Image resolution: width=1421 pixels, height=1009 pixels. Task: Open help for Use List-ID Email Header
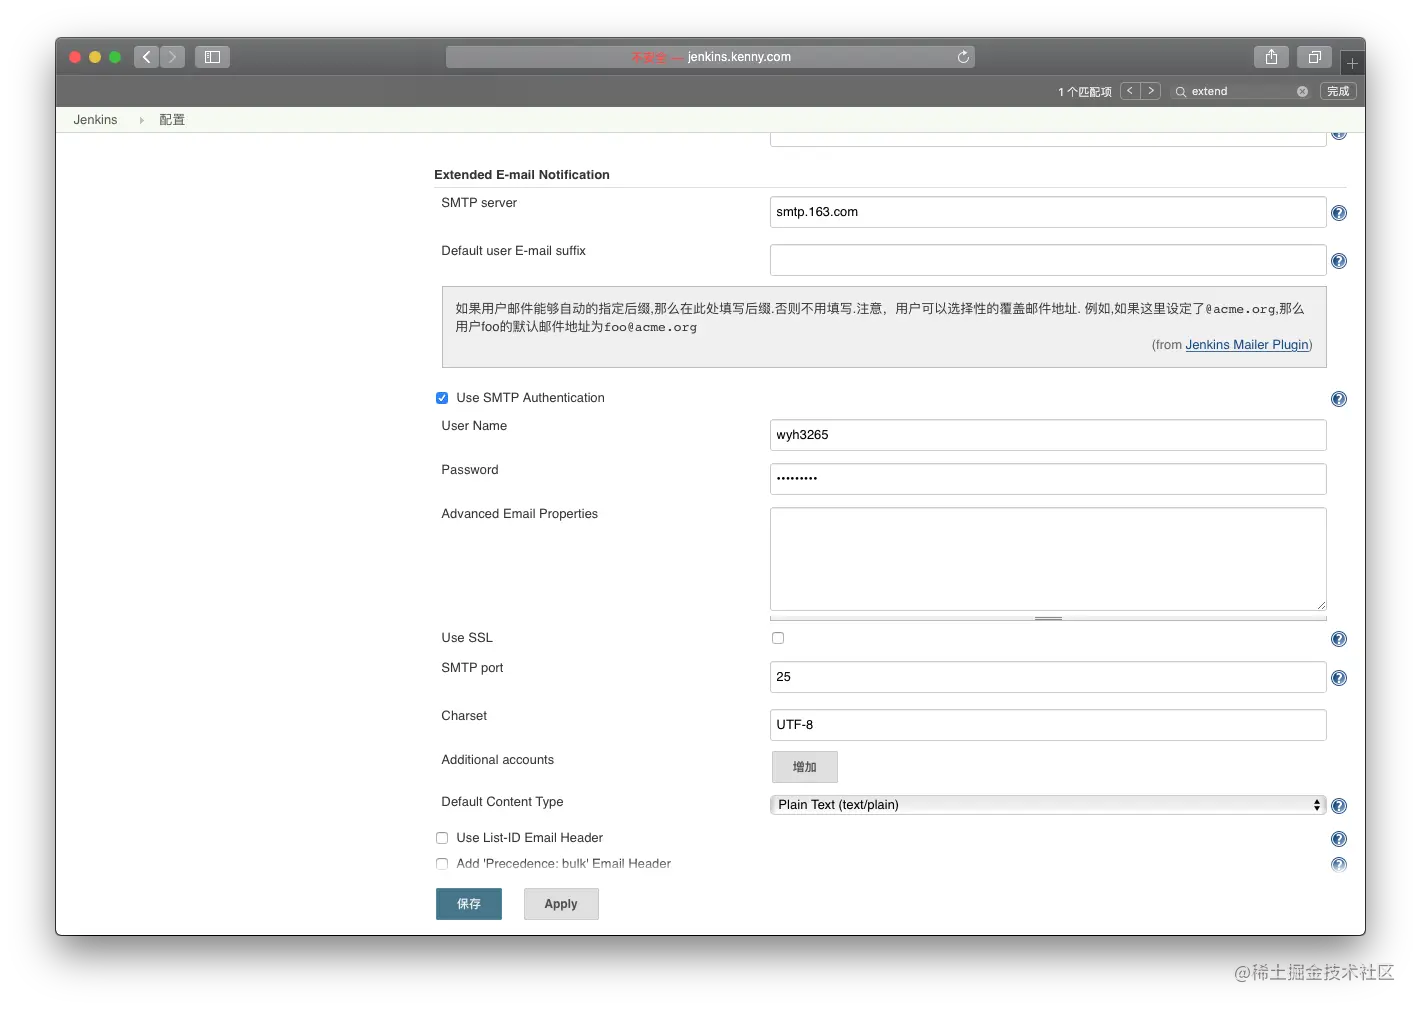click(1339, 839)
